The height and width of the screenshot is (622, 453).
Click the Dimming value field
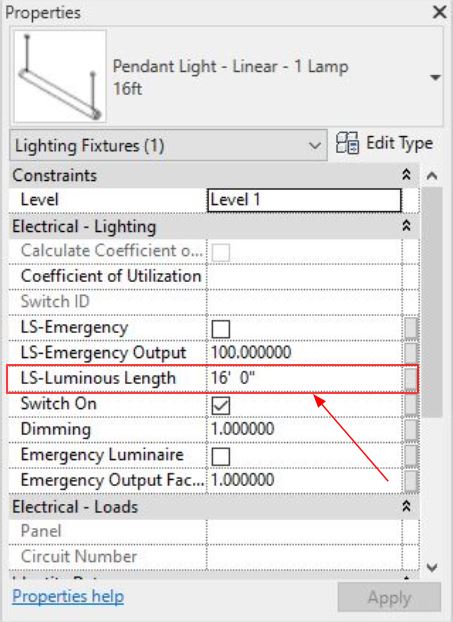tap(304, 429)
